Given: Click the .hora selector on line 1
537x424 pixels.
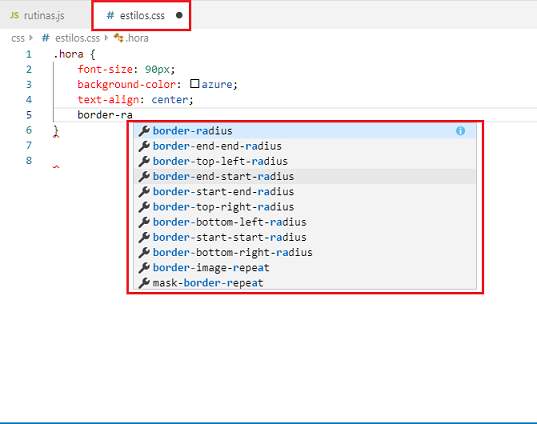Looking at the screenshot, I should coord(68,54).
